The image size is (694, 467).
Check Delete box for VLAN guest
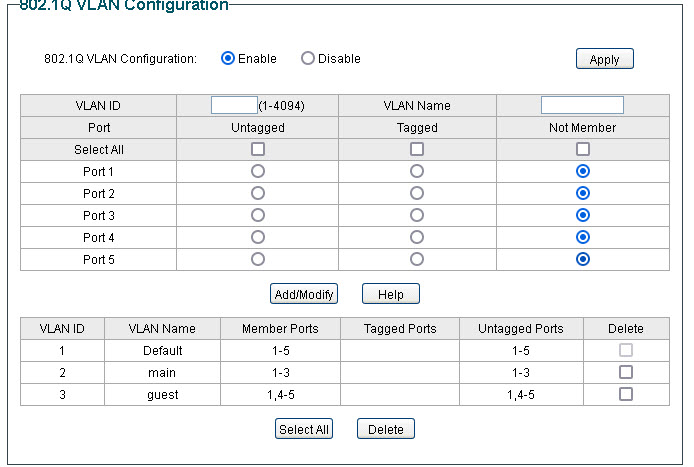(625, 394)
